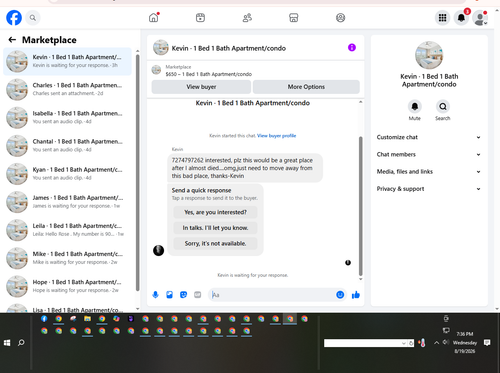Expand the Privacy & support section
This screenshot has width=500, height=373.
[429, 189]
